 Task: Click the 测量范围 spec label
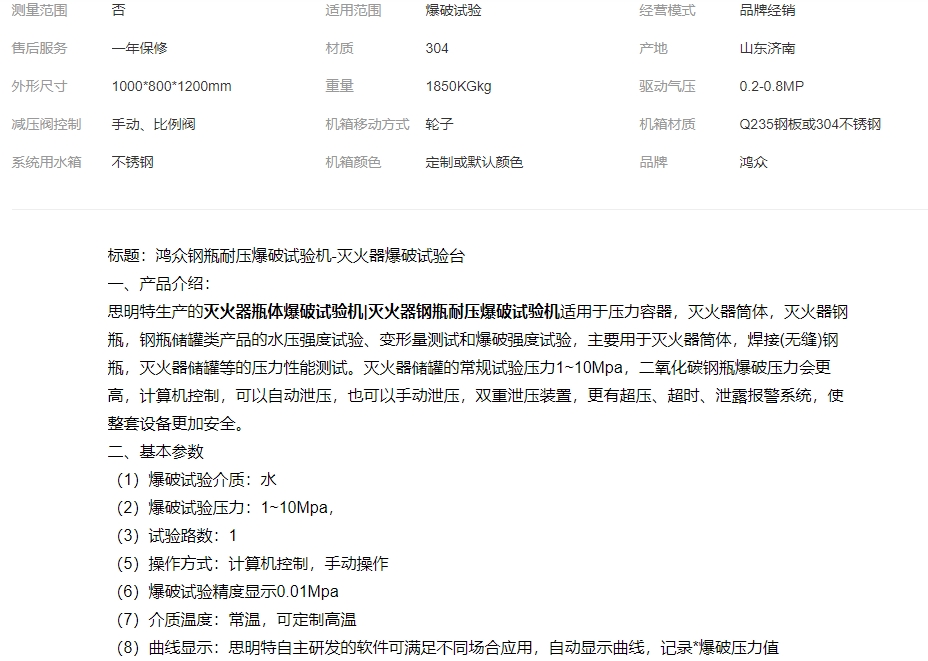point(40,10)
